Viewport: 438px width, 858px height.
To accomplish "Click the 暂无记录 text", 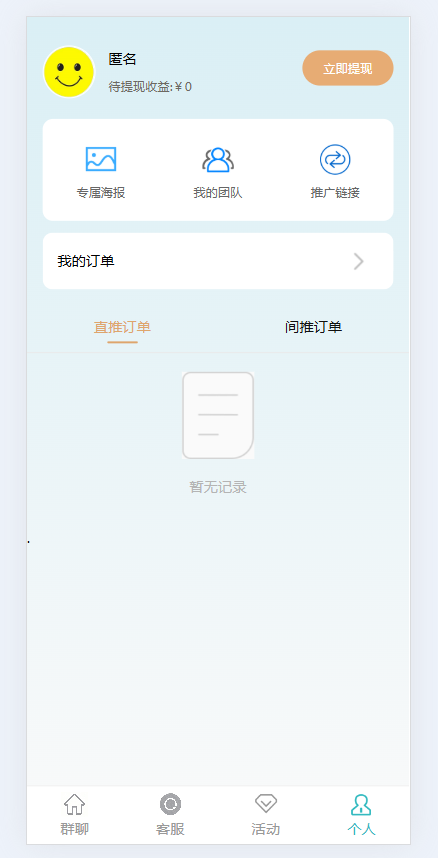I will tap(218, 487).
